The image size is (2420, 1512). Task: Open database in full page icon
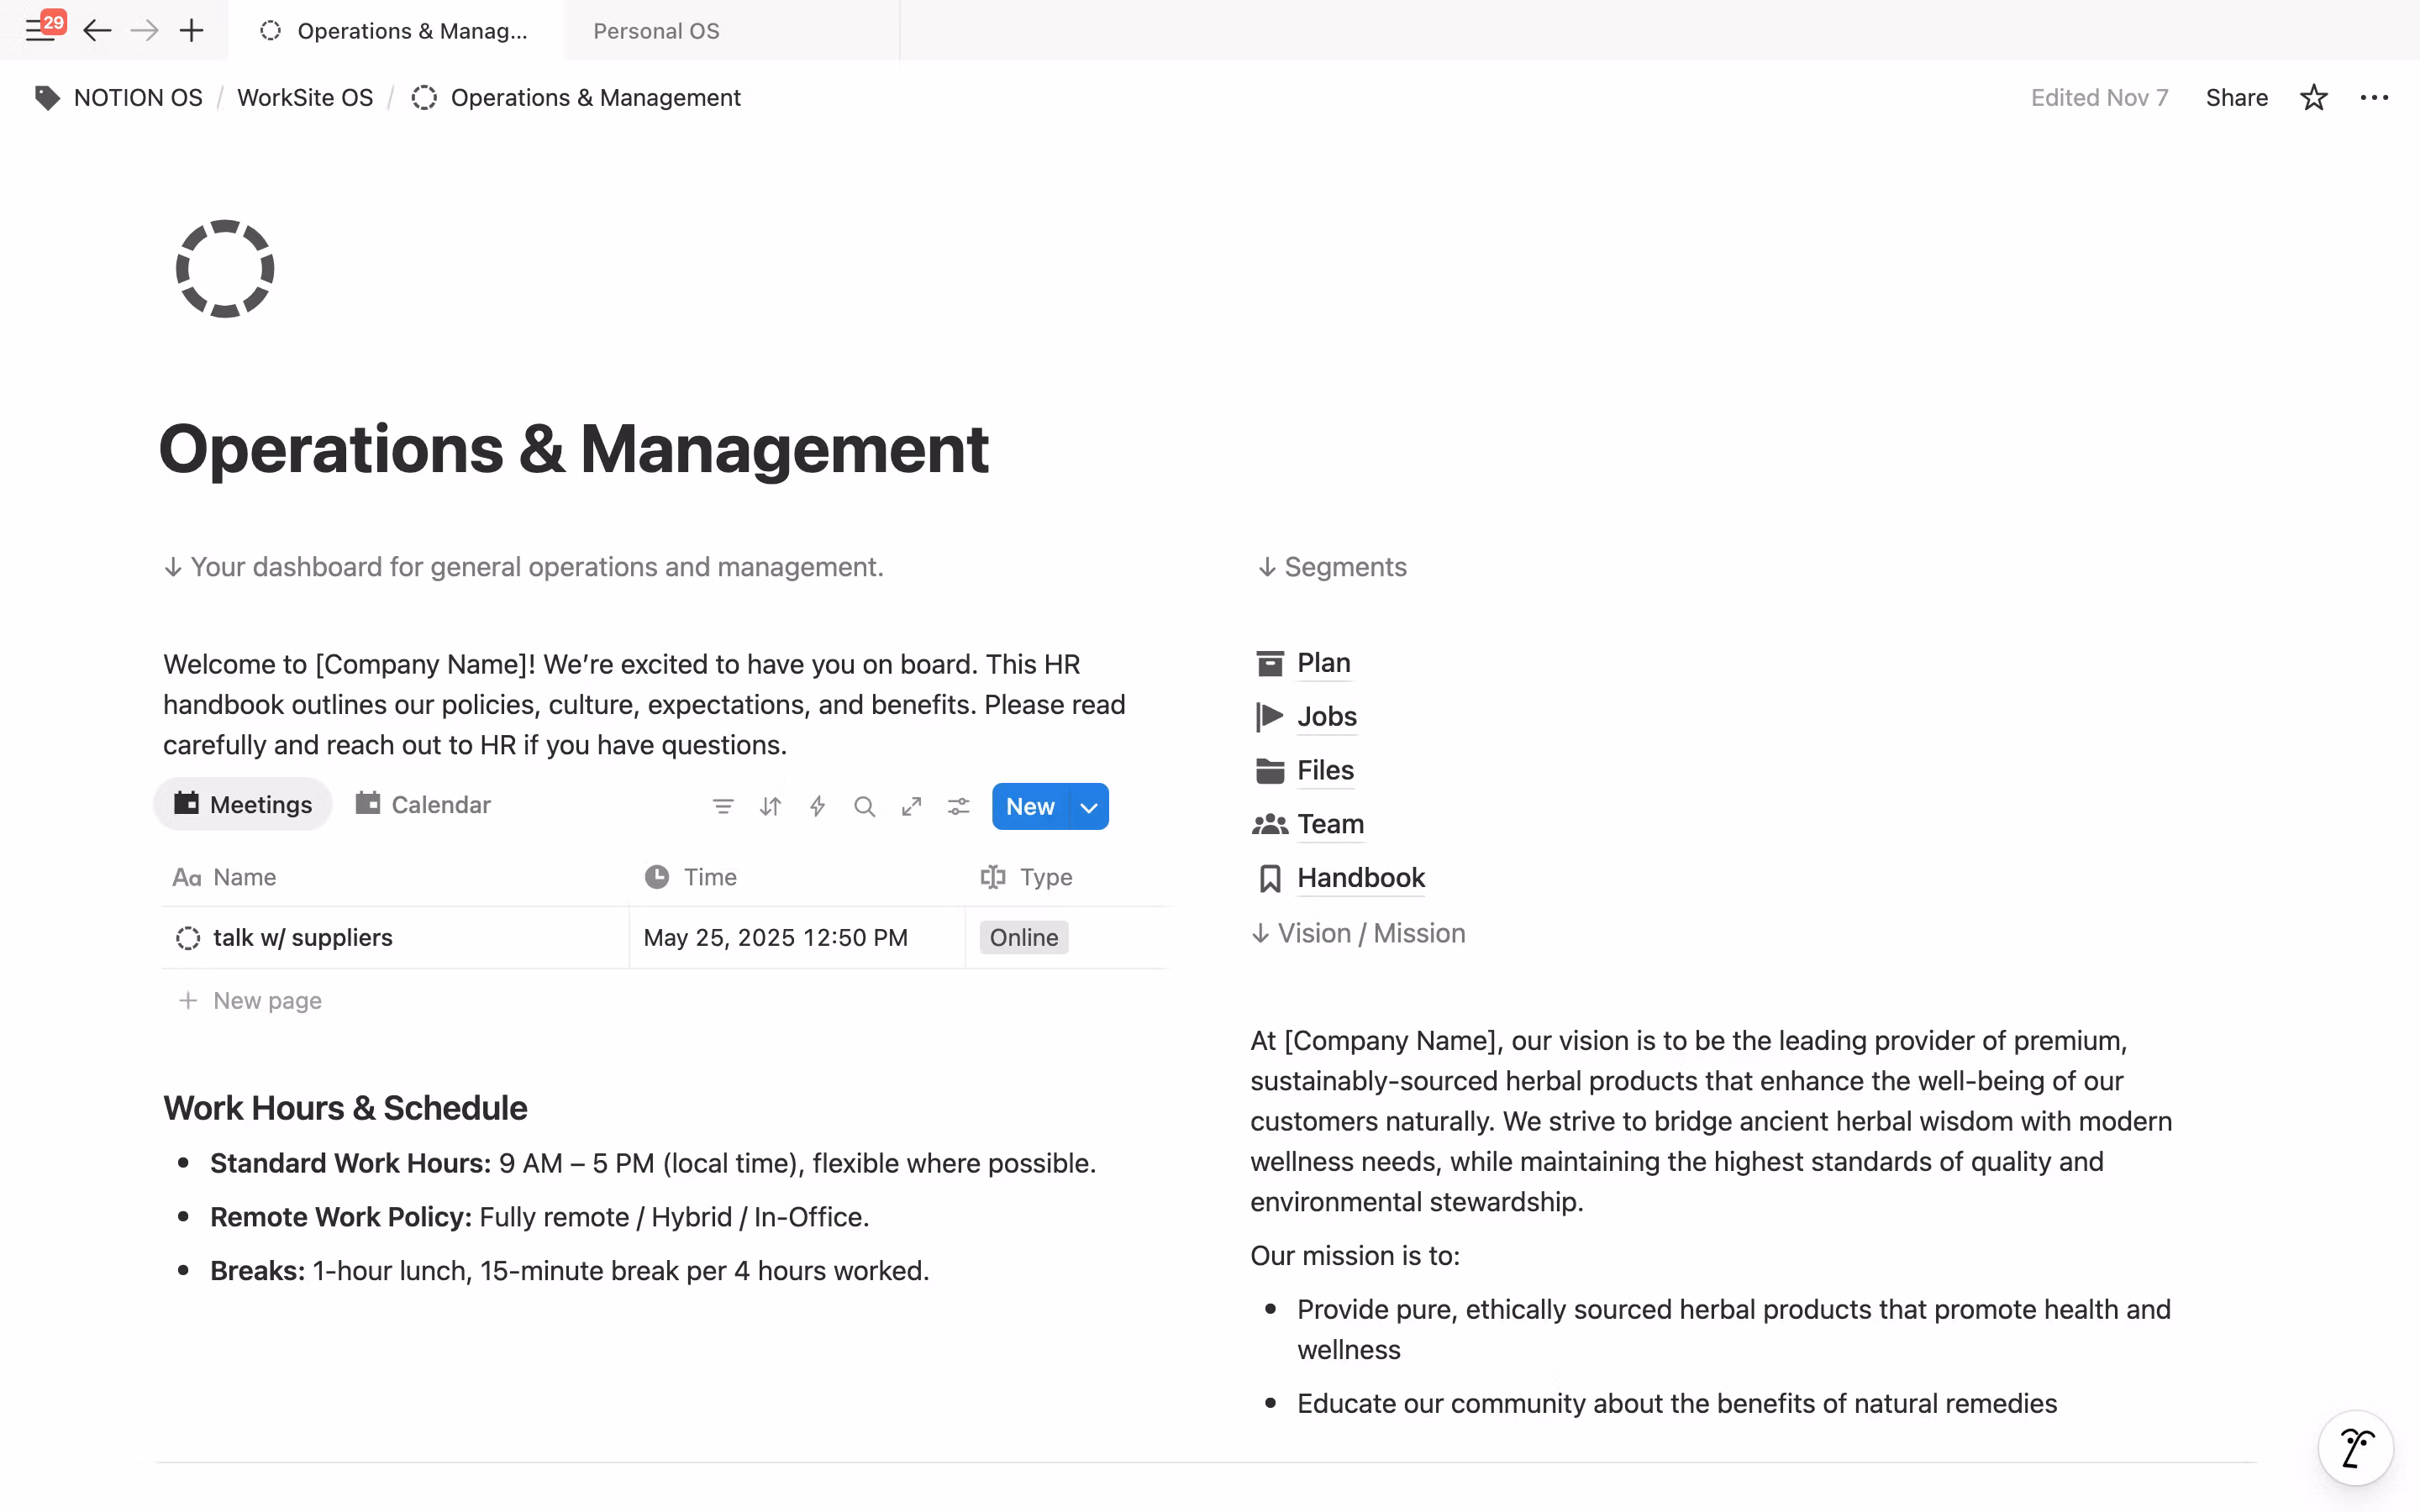pyautogui.click(x=911, y=806)
